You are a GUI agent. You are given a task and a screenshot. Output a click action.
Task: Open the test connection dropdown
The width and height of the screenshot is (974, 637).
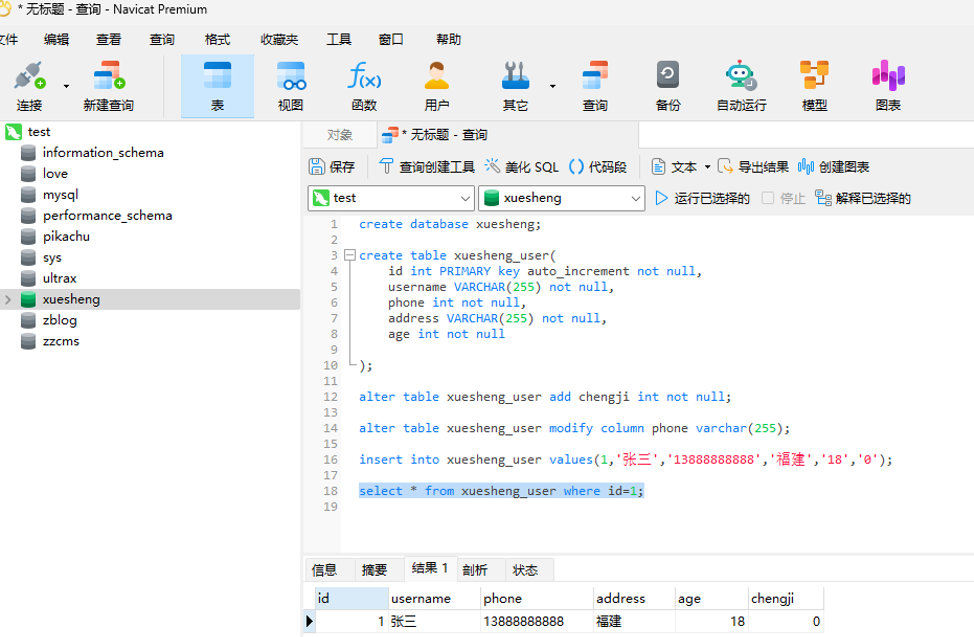point(464,198)
